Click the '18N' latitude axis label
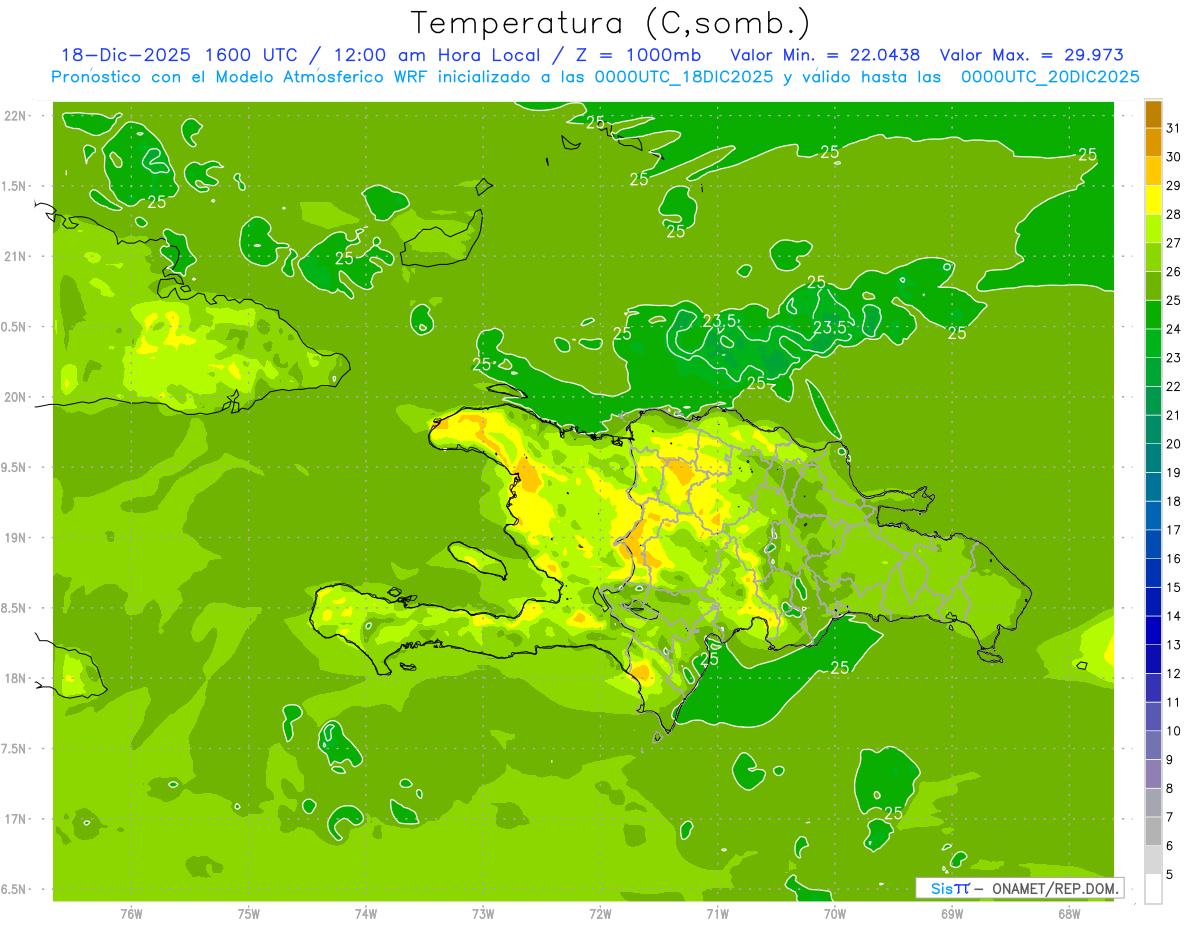1200x927 pixels. (17, 678)
